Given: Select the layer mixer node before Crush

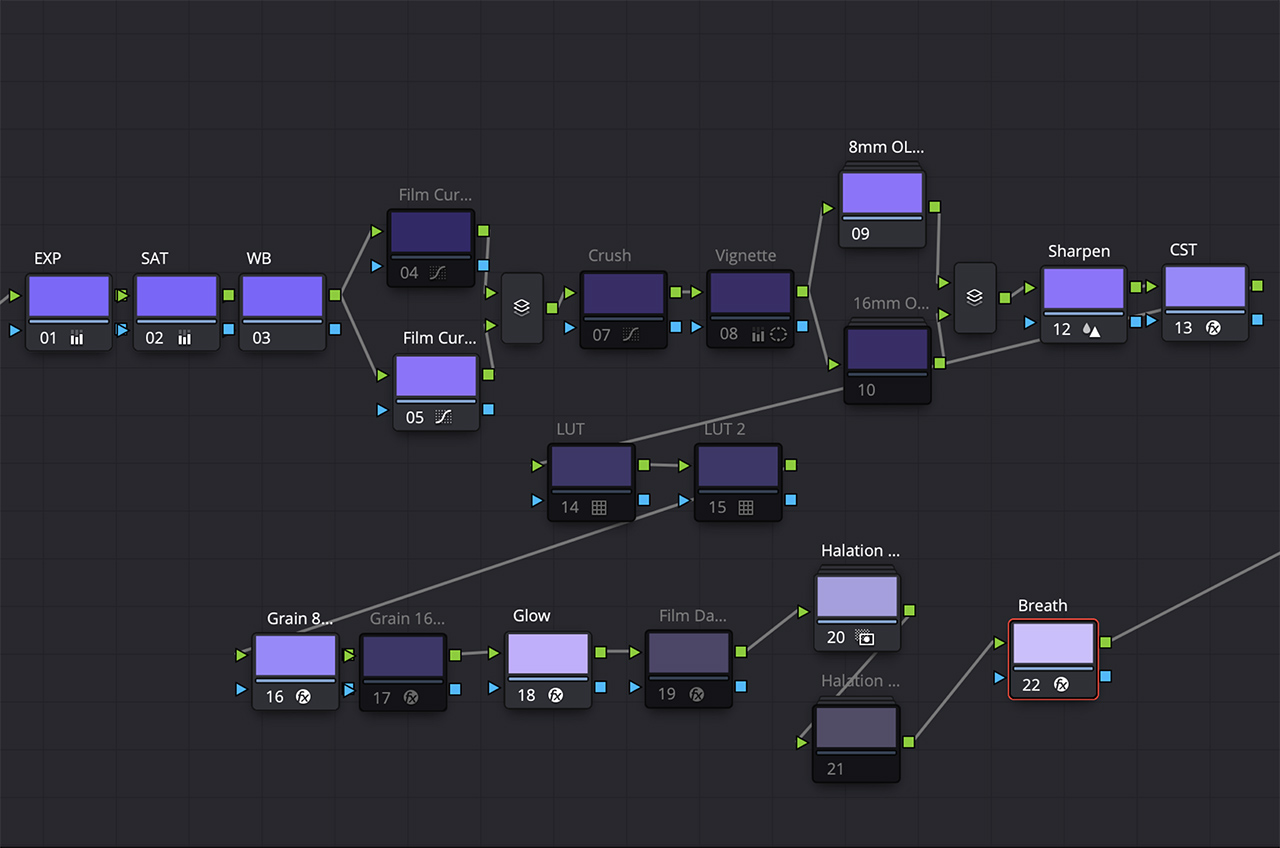Looking at the screenshot, I should tap(522, 308).
